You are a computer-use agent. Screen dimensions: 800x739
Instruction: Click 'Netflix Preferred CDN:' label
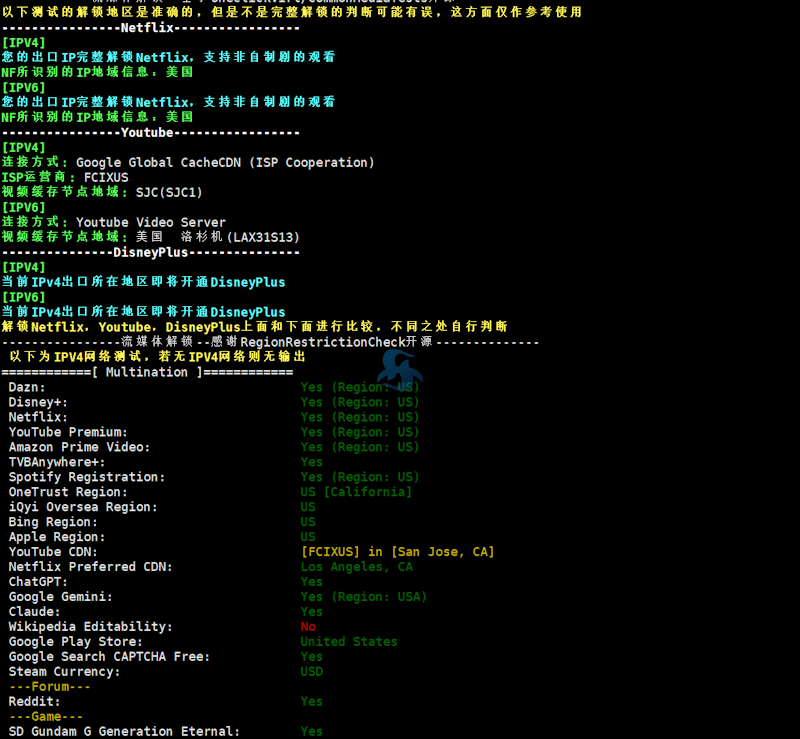click(x=90, y=566)
